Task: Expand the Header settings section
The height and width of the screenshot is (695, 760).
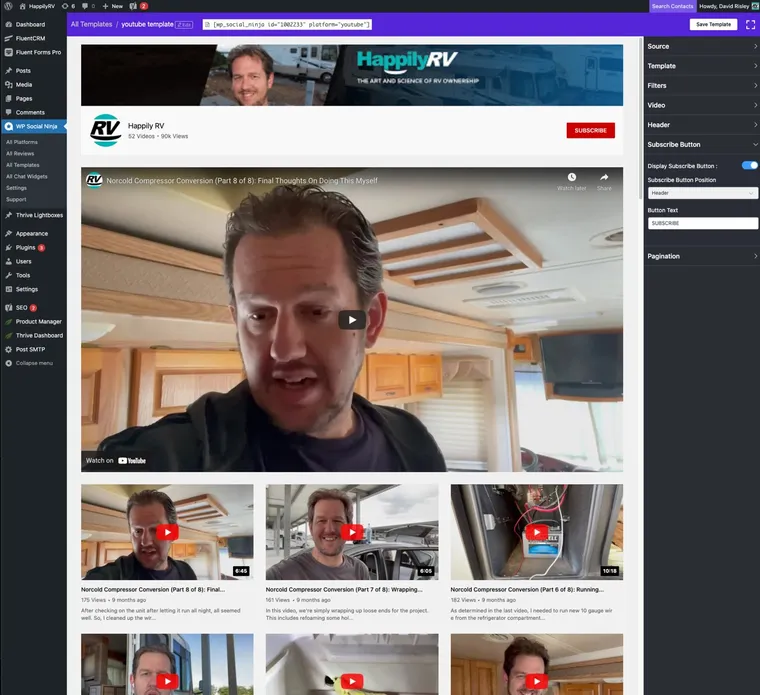Action: [702, 125]
